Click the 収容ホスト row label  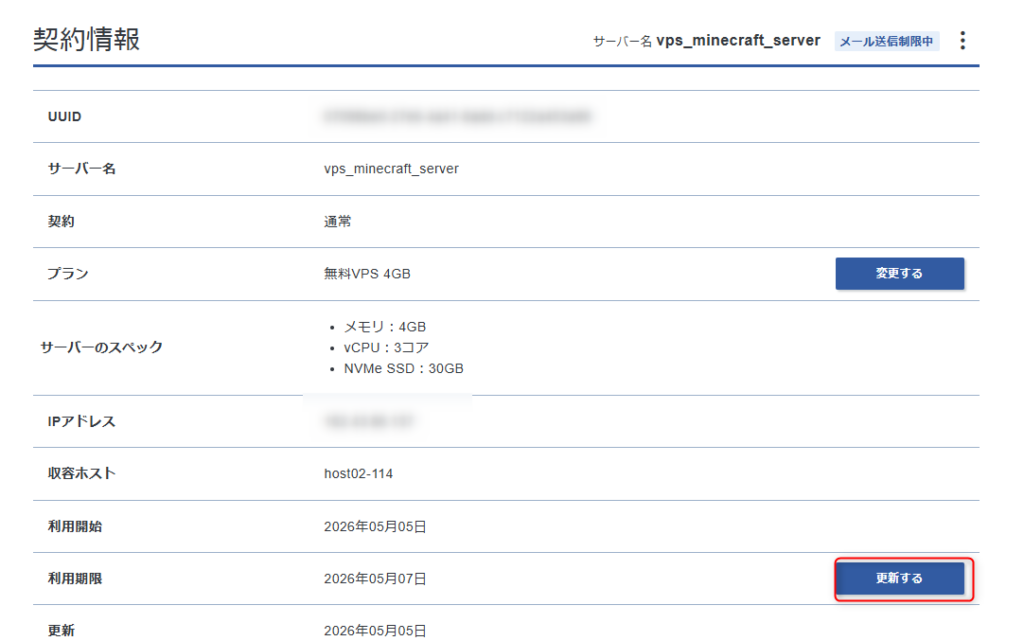(82, 473)
